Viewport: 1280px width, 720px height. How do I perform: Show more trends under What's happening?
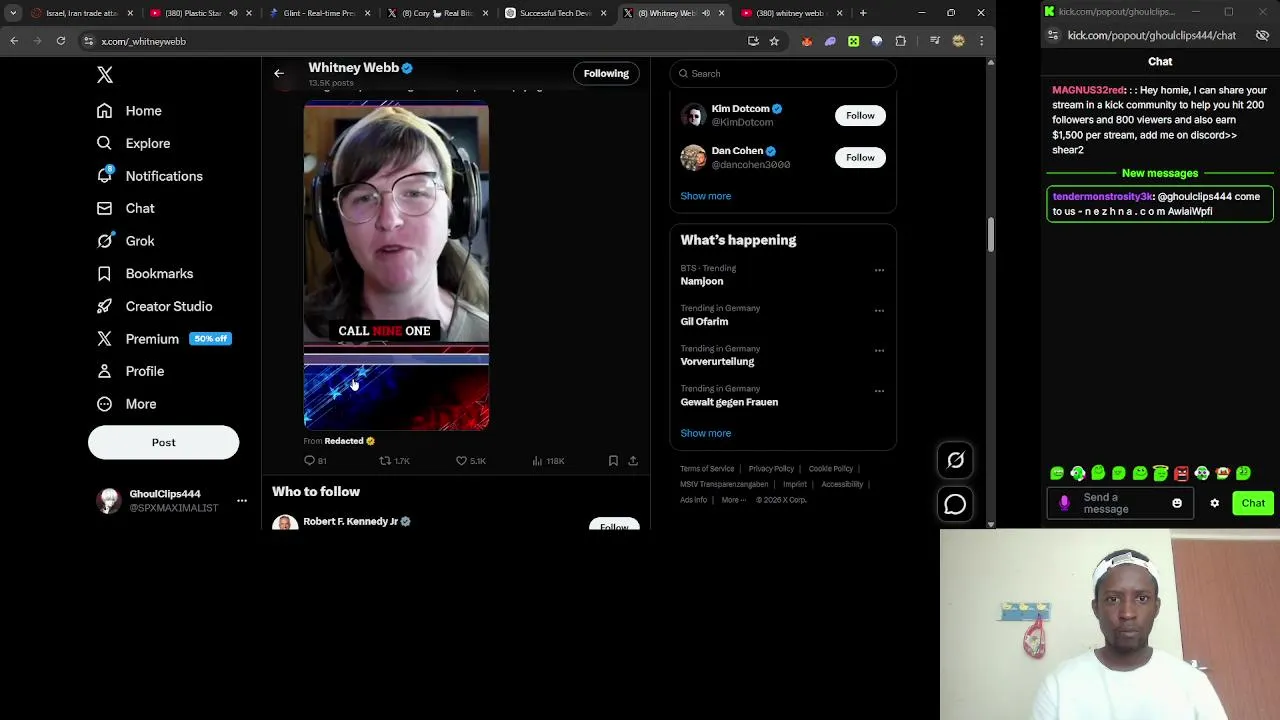pyautogui.click(x=705, y=433)
